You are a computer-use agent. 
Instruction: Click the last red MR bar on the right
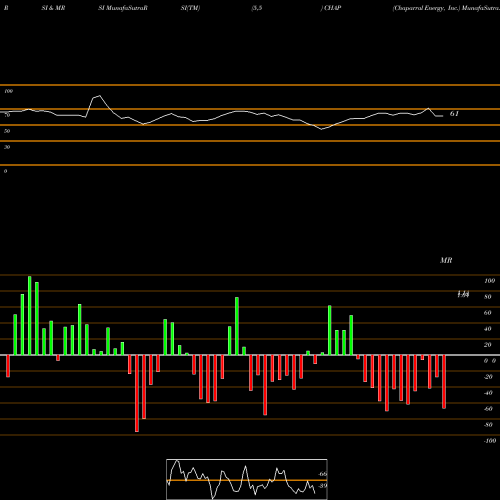[444, 382]
